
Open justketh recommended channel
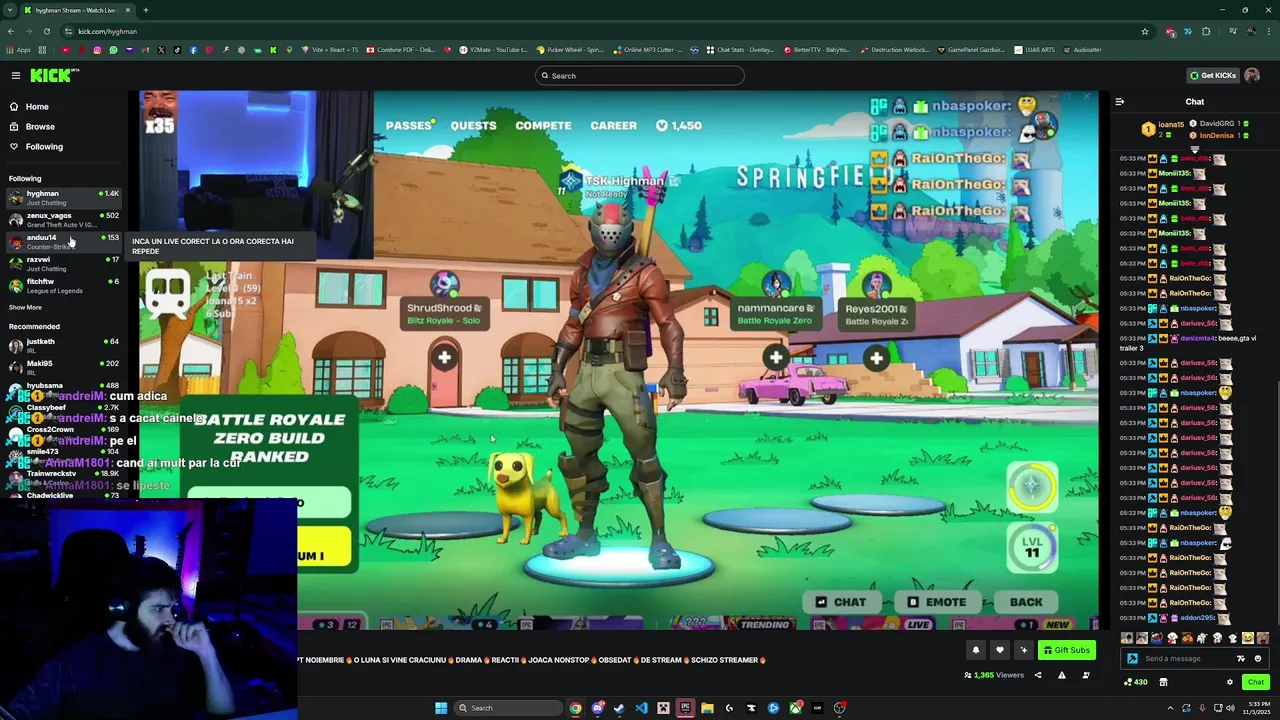click(62, 345)
